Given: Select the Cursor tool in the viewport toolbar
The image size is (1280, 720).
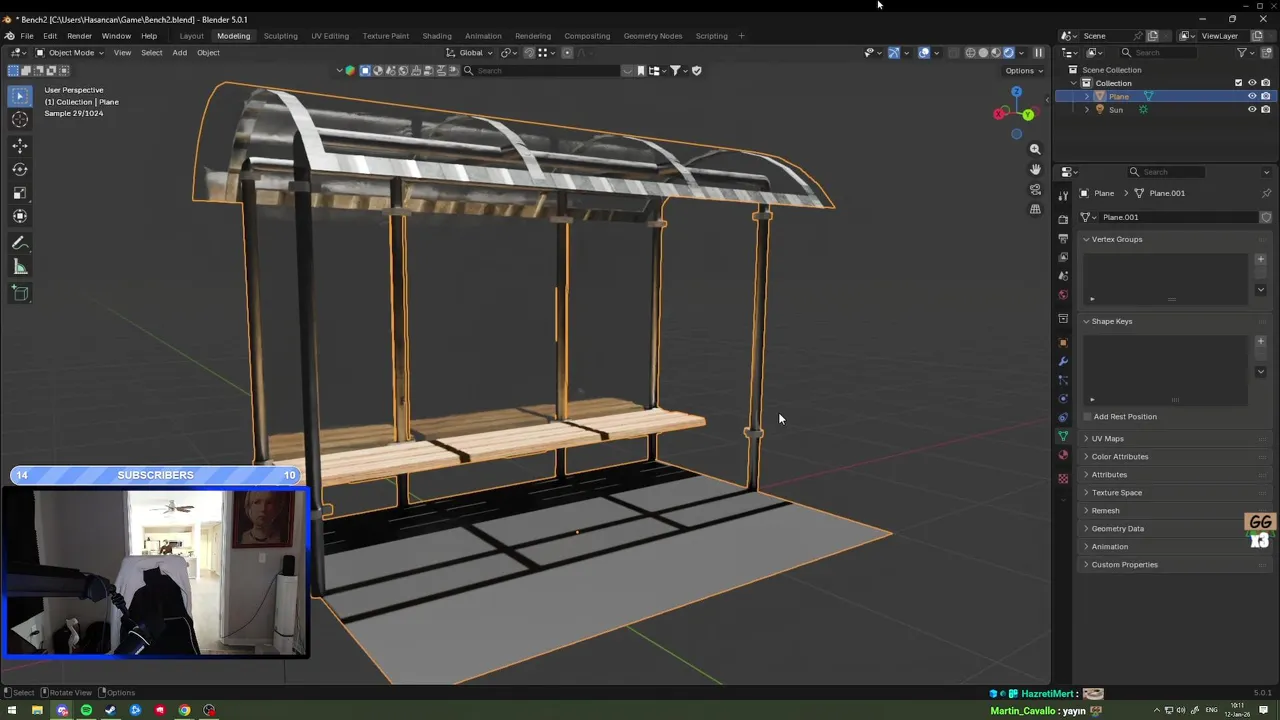Looking at the screenshot, I should [x=20, y=120].
